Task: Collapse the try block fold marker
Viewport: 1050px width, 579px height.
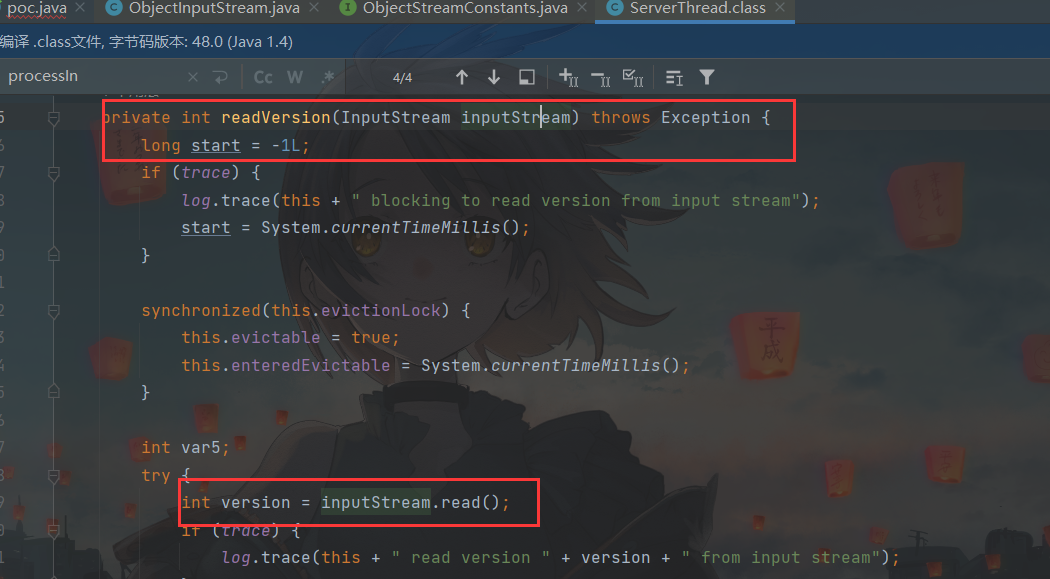Action: pos(53,475)
